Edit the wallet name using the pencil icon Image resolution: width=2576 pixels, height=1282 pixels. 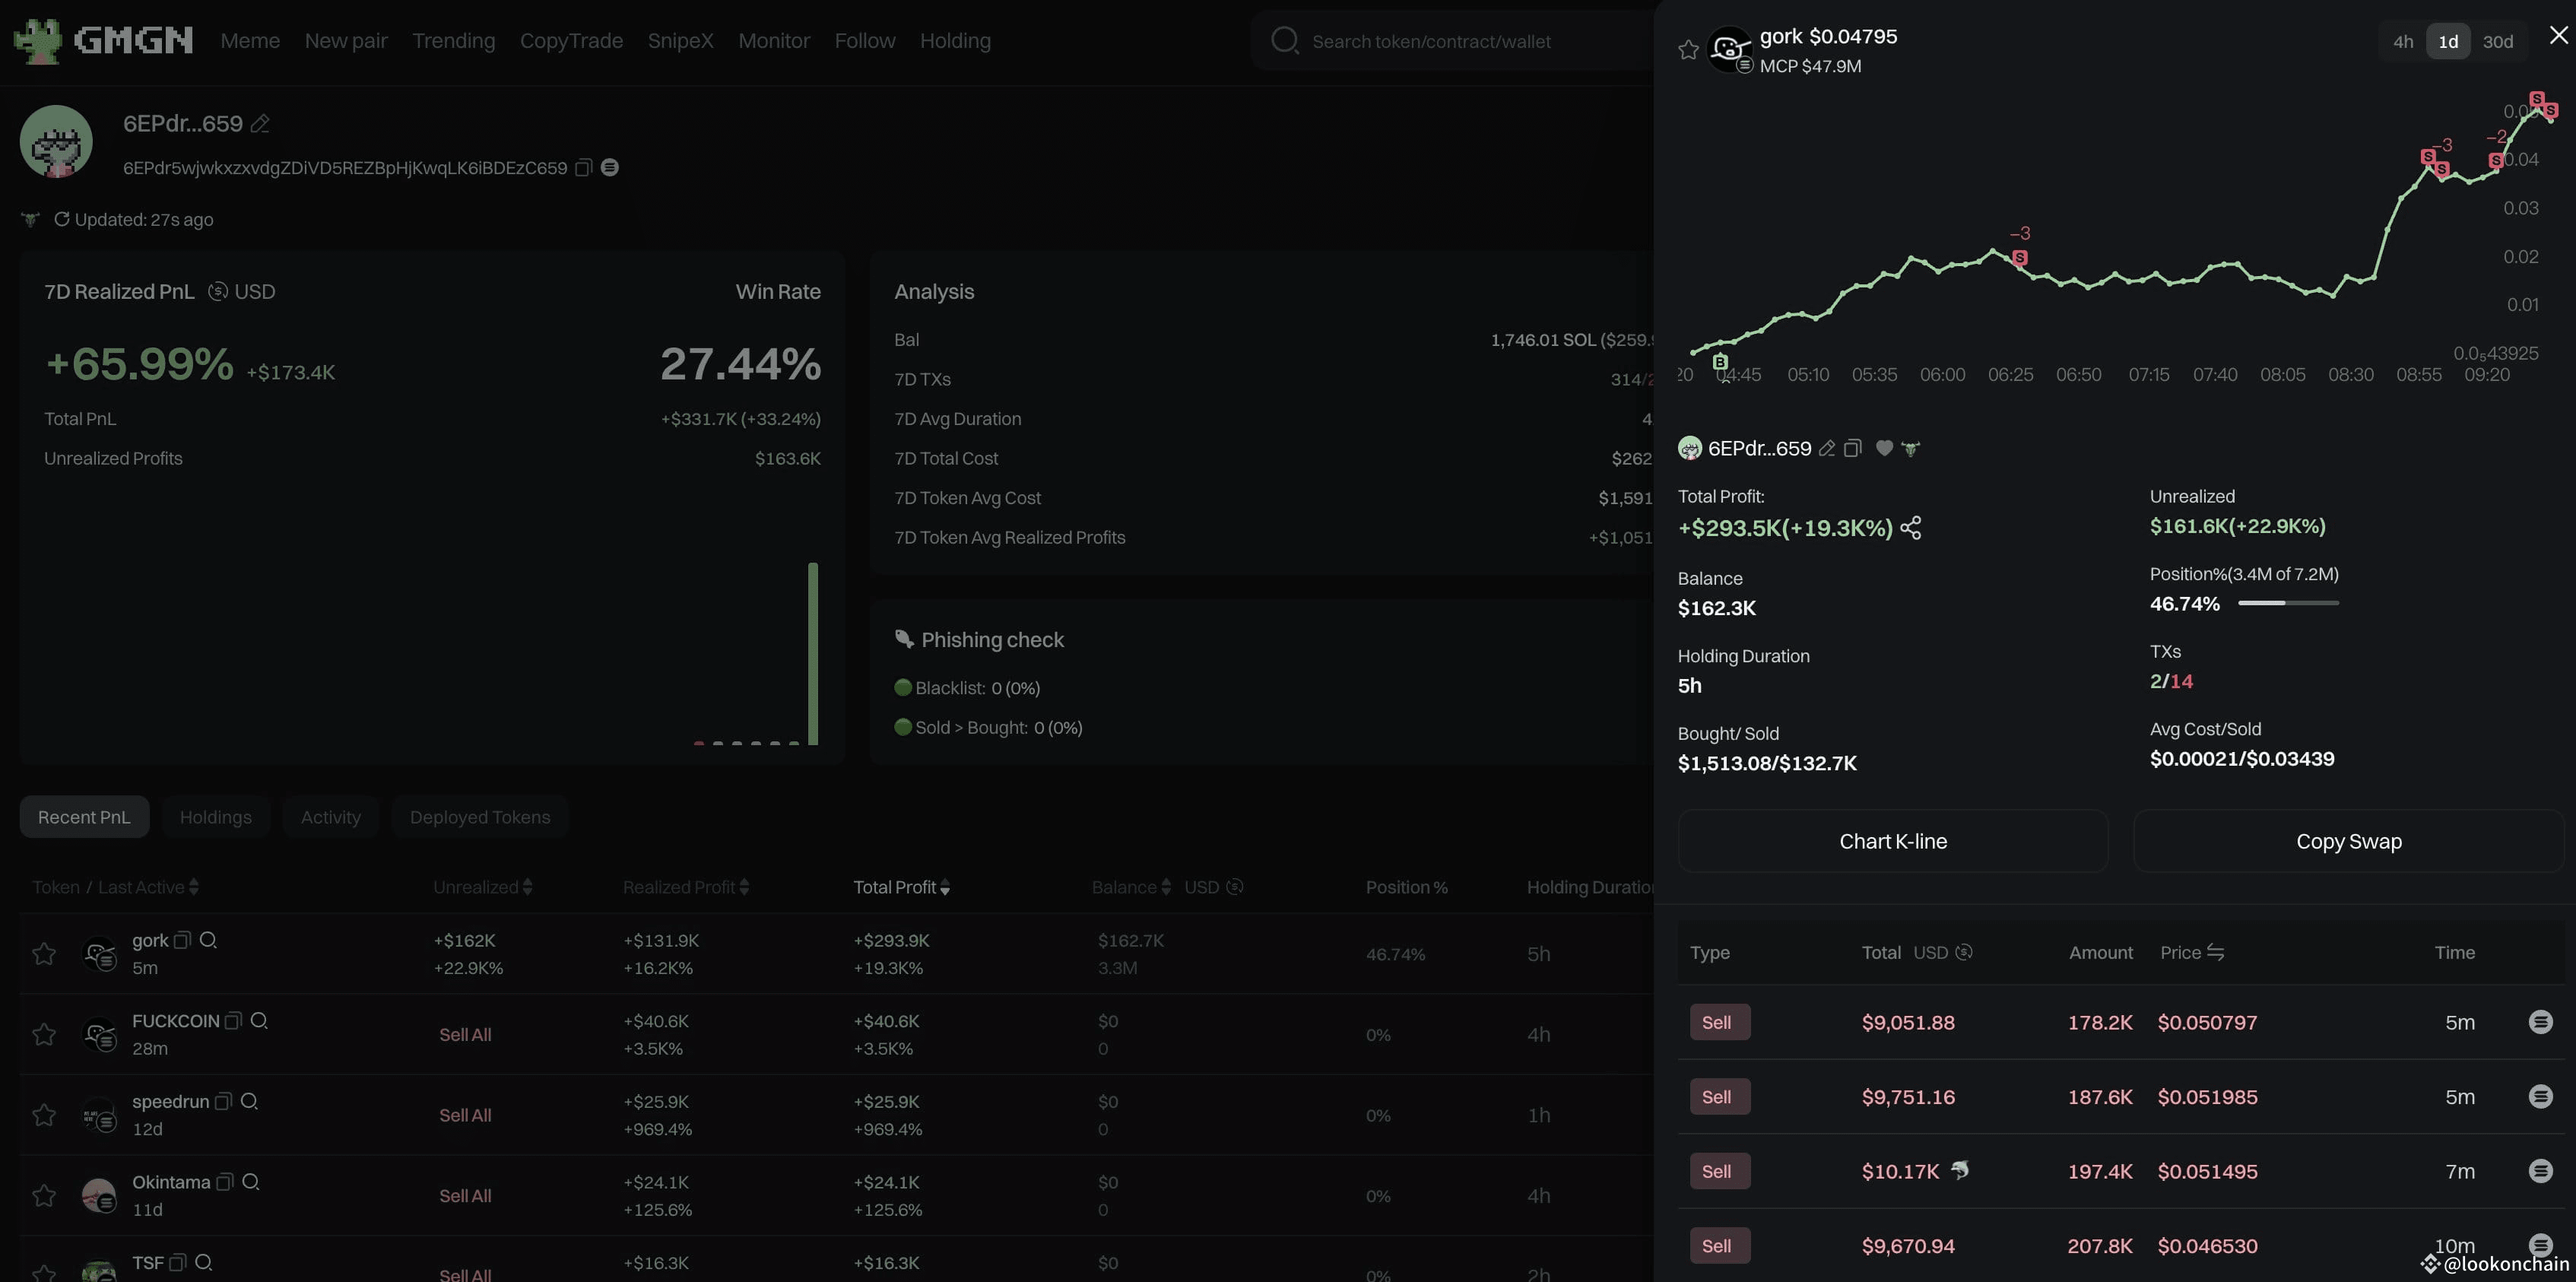point(260,123)
